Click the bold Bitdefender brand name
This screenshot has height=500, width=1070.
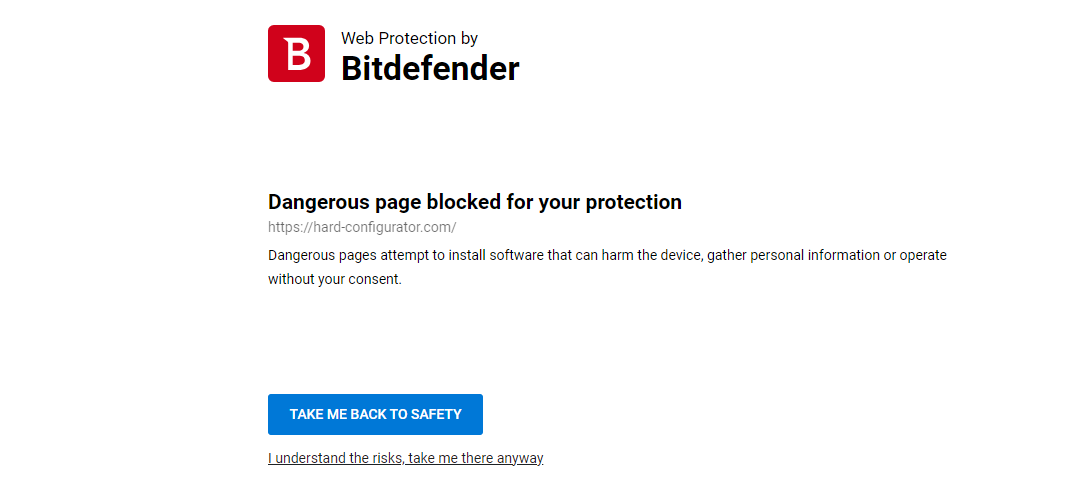pyautogui.click(x=430, y=69)
